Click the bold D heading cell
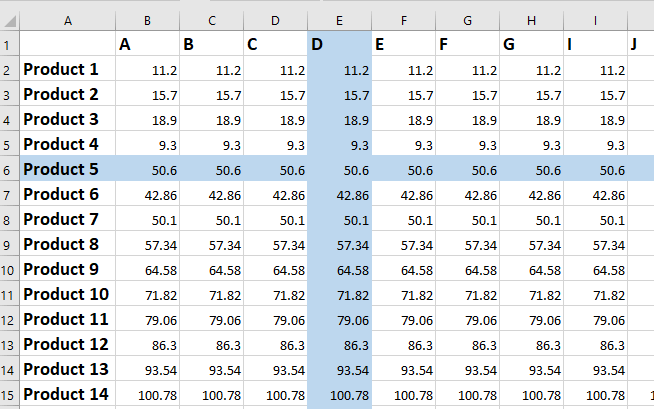The height and width of the screenshot is (409, 654). click(340, 44)
